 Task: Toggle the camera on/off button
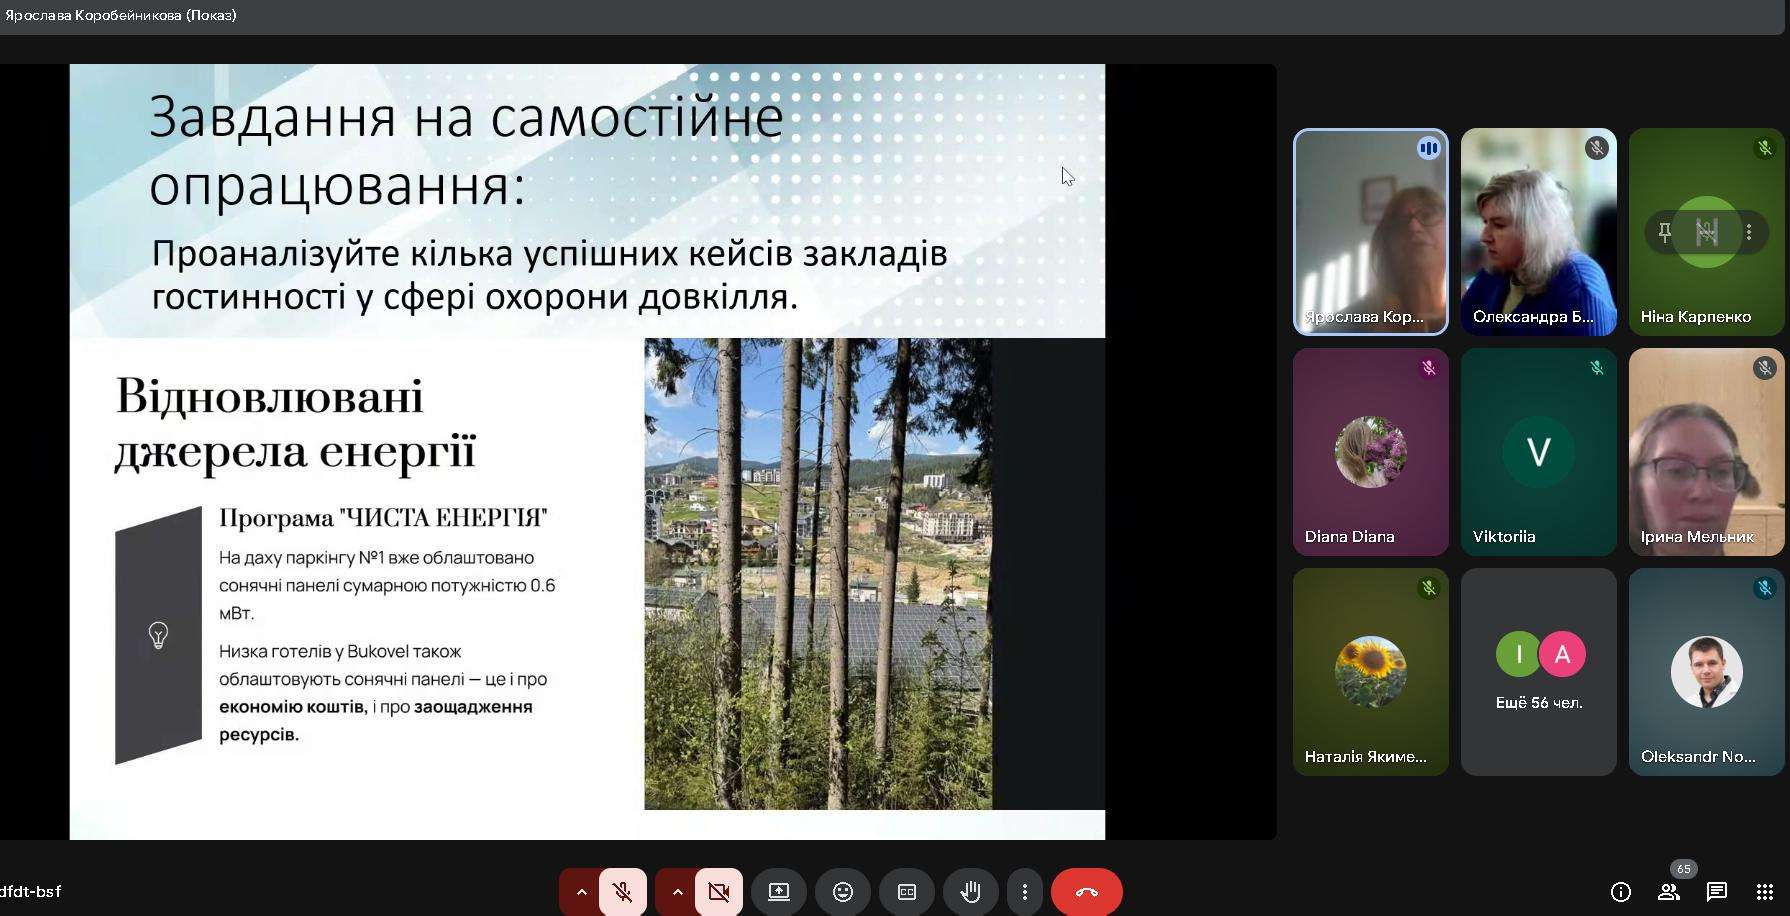(x=718, y=892)
